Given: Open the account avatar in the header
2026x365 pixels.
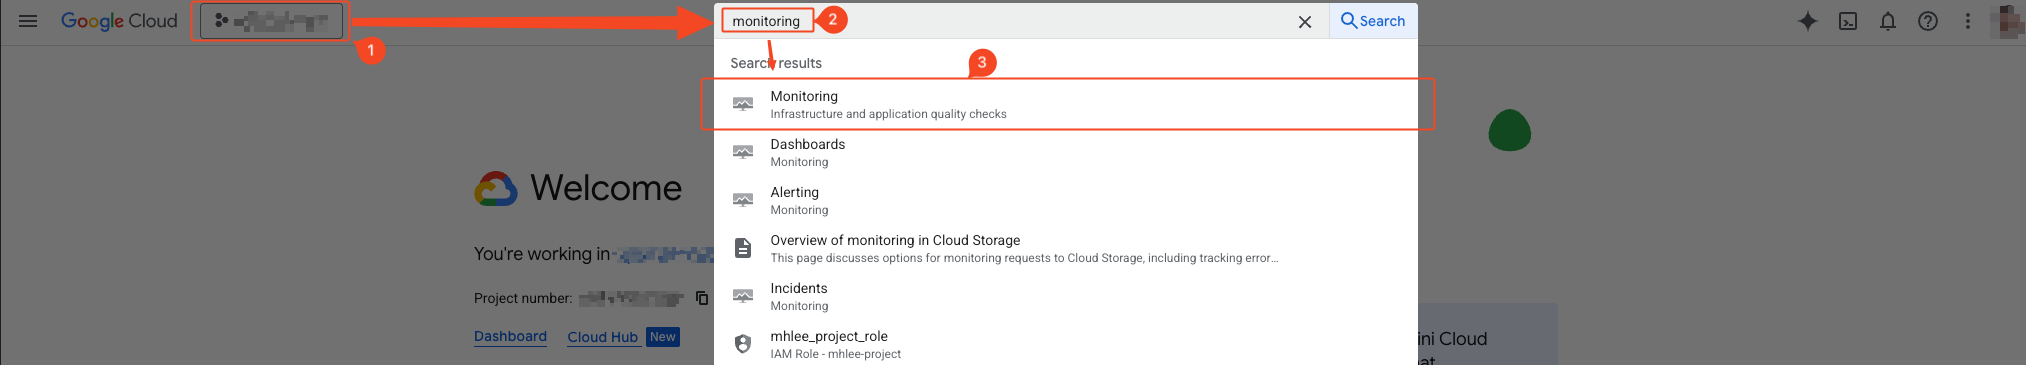Looking at the screenshot, I should (2008, 21).
